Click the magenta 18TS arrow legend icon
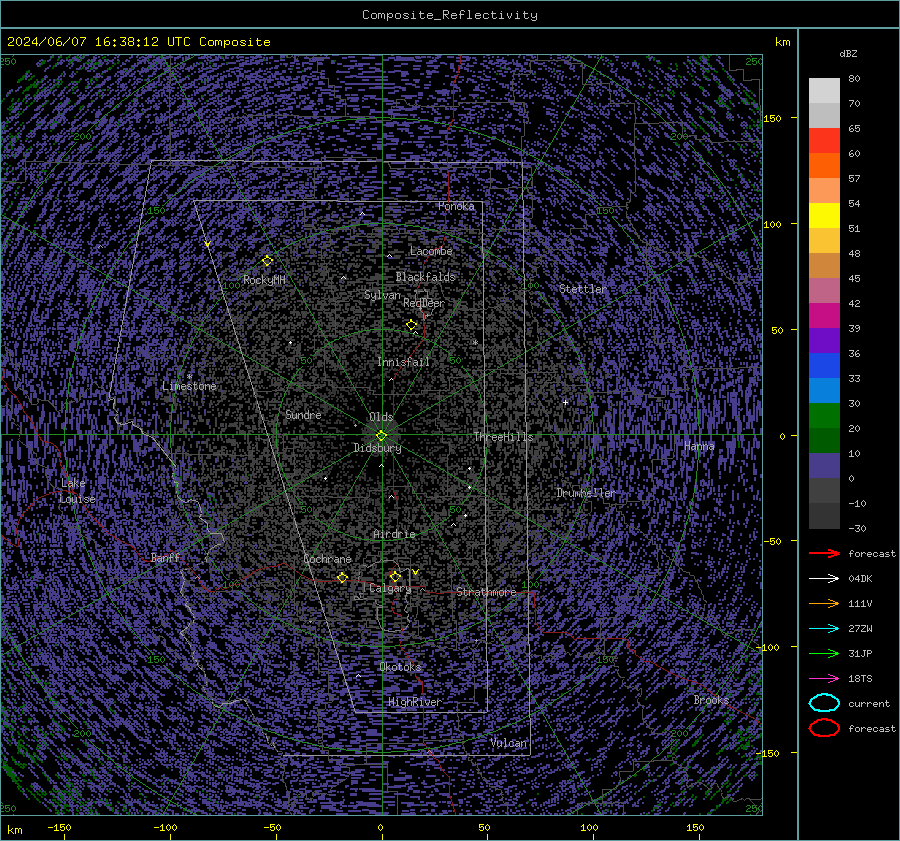This screenshot has height=841, width=900. click(824, 679)
